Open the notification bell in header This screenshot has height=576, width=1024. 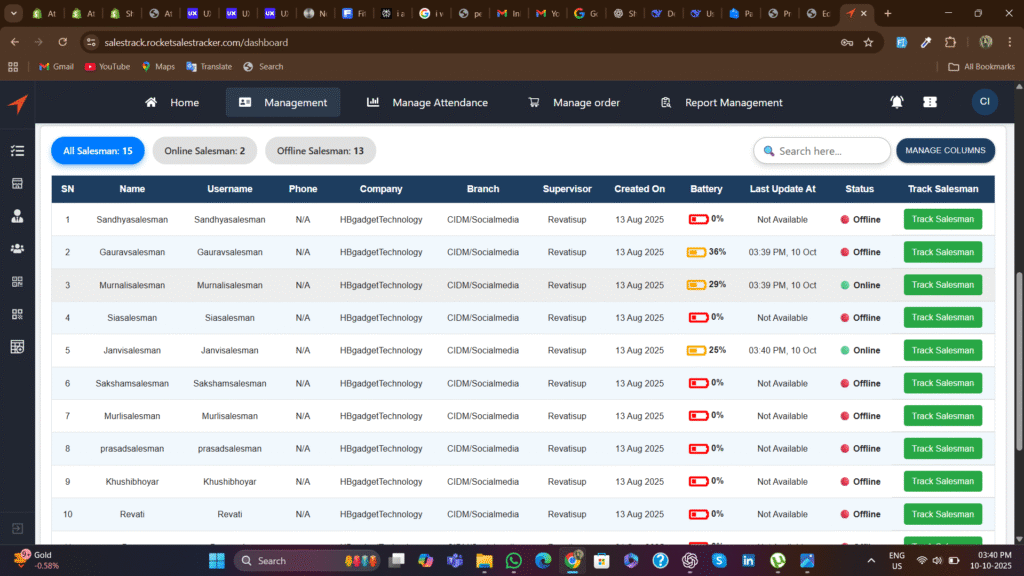[897, 102]
